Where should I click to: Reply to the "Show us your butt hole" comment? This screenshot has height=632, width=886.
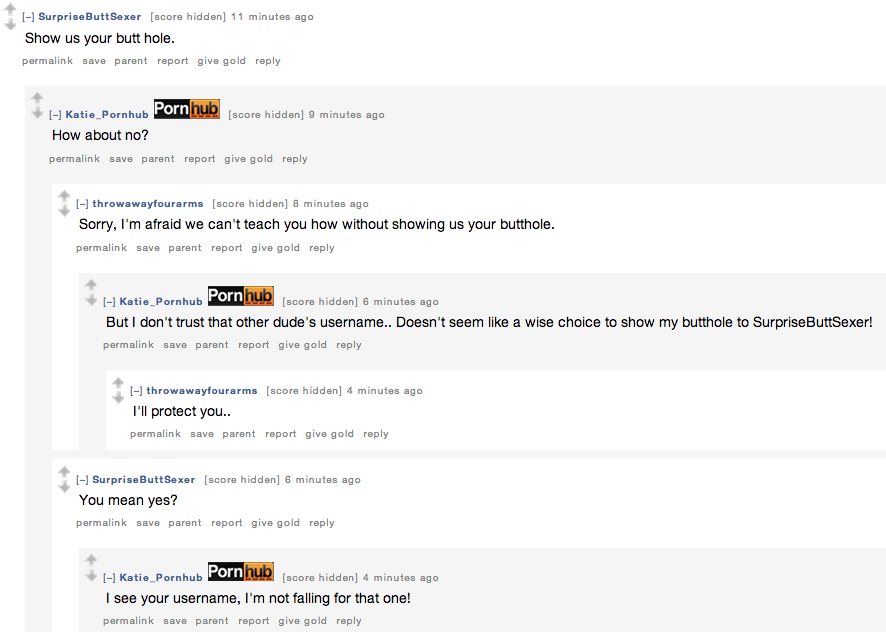pyautogui.click(x=267, y=60)
